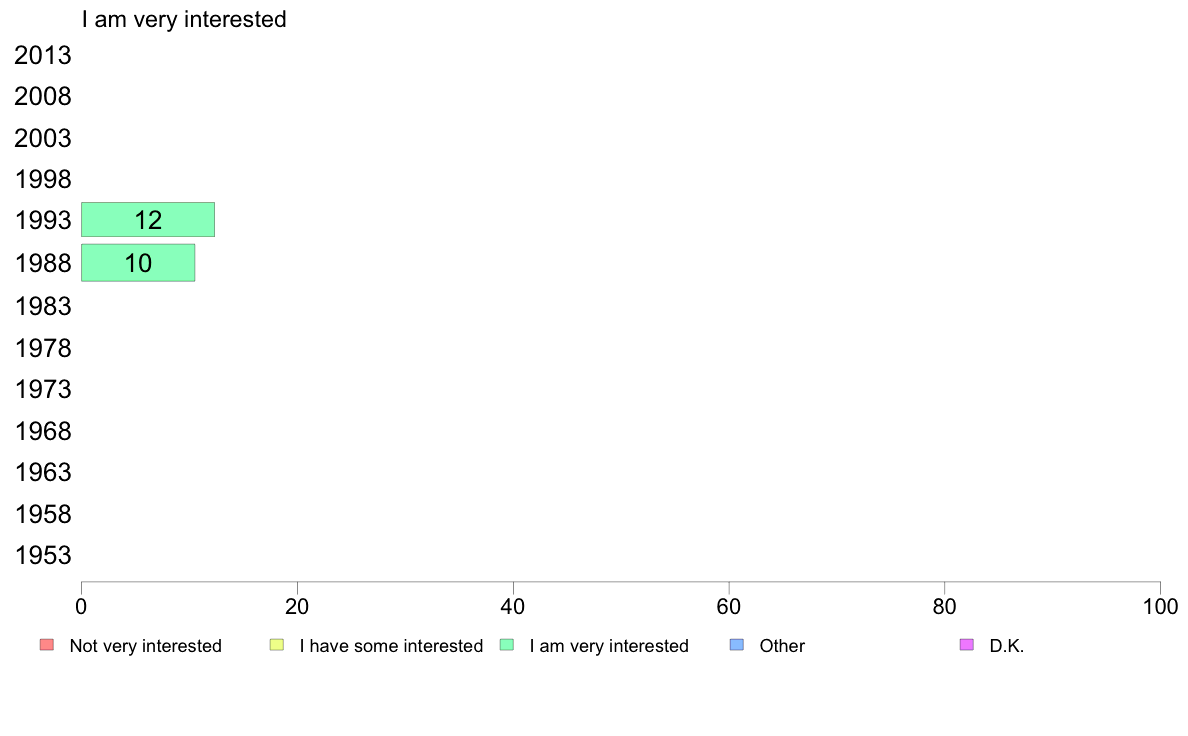1188x736 pixels.
Task: Click the I have some interested legend text
Action: click(x=391, y=646)
